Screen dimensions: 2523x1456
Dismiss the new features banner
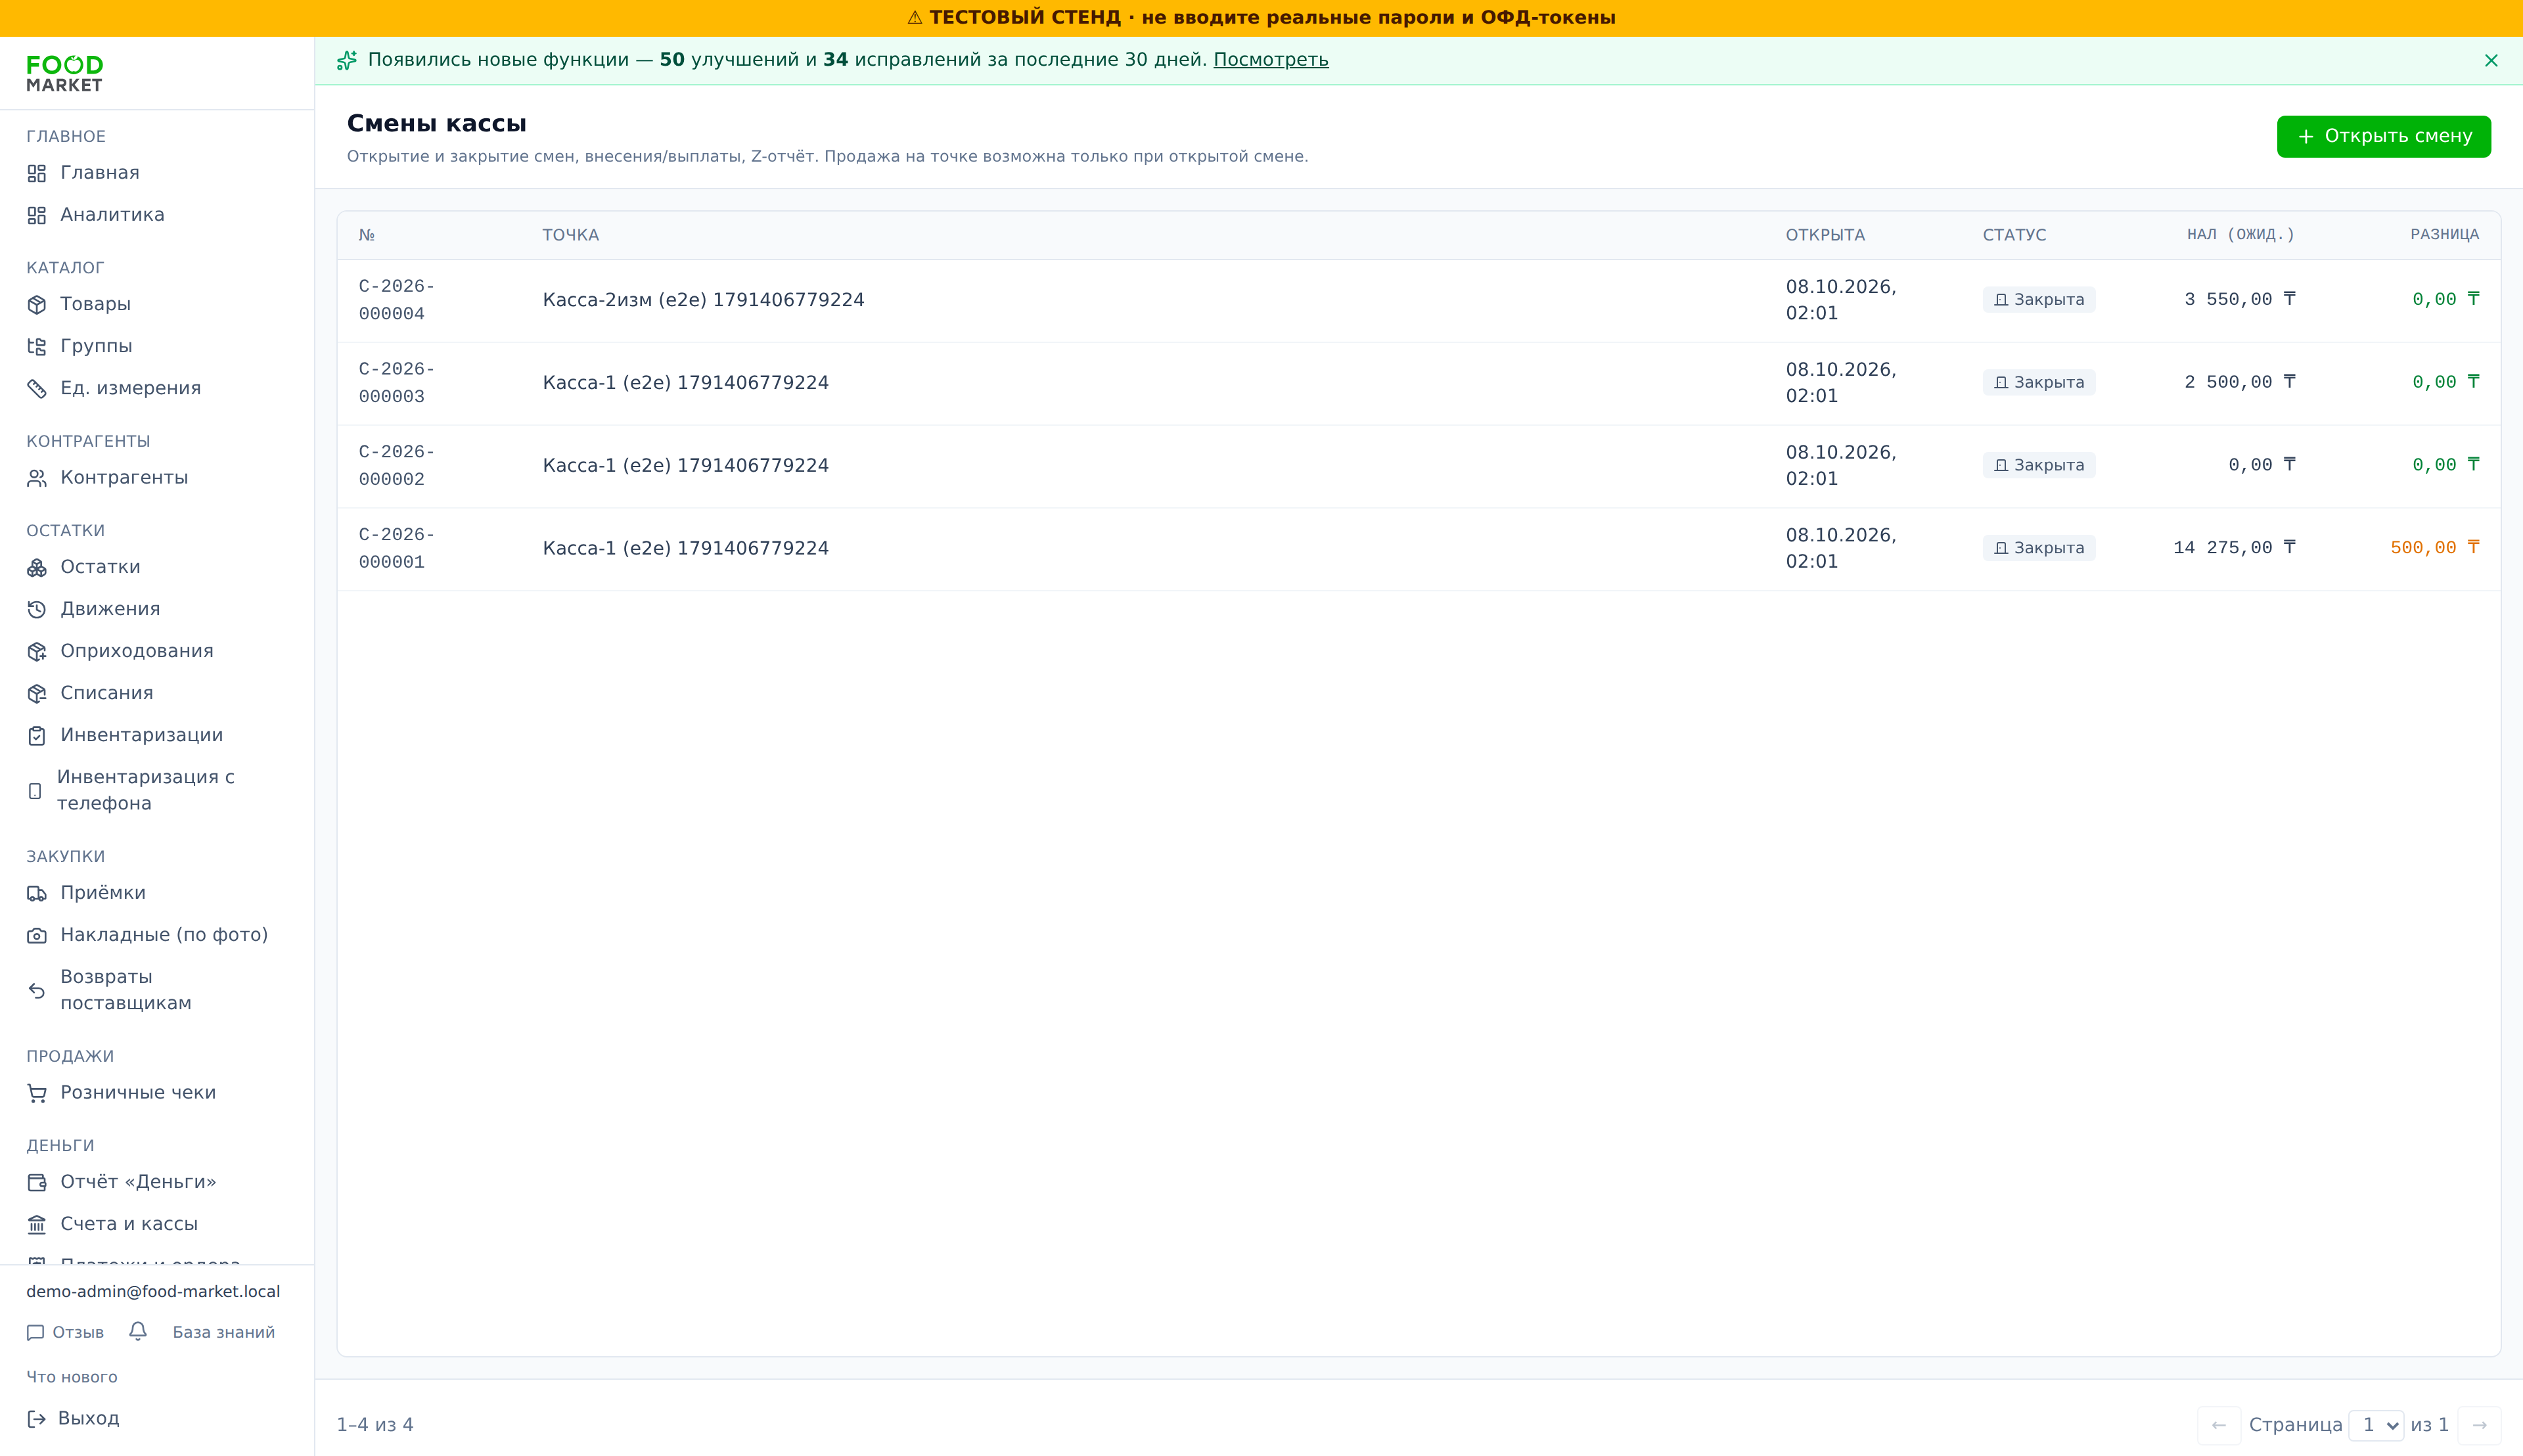[2491, 60]
